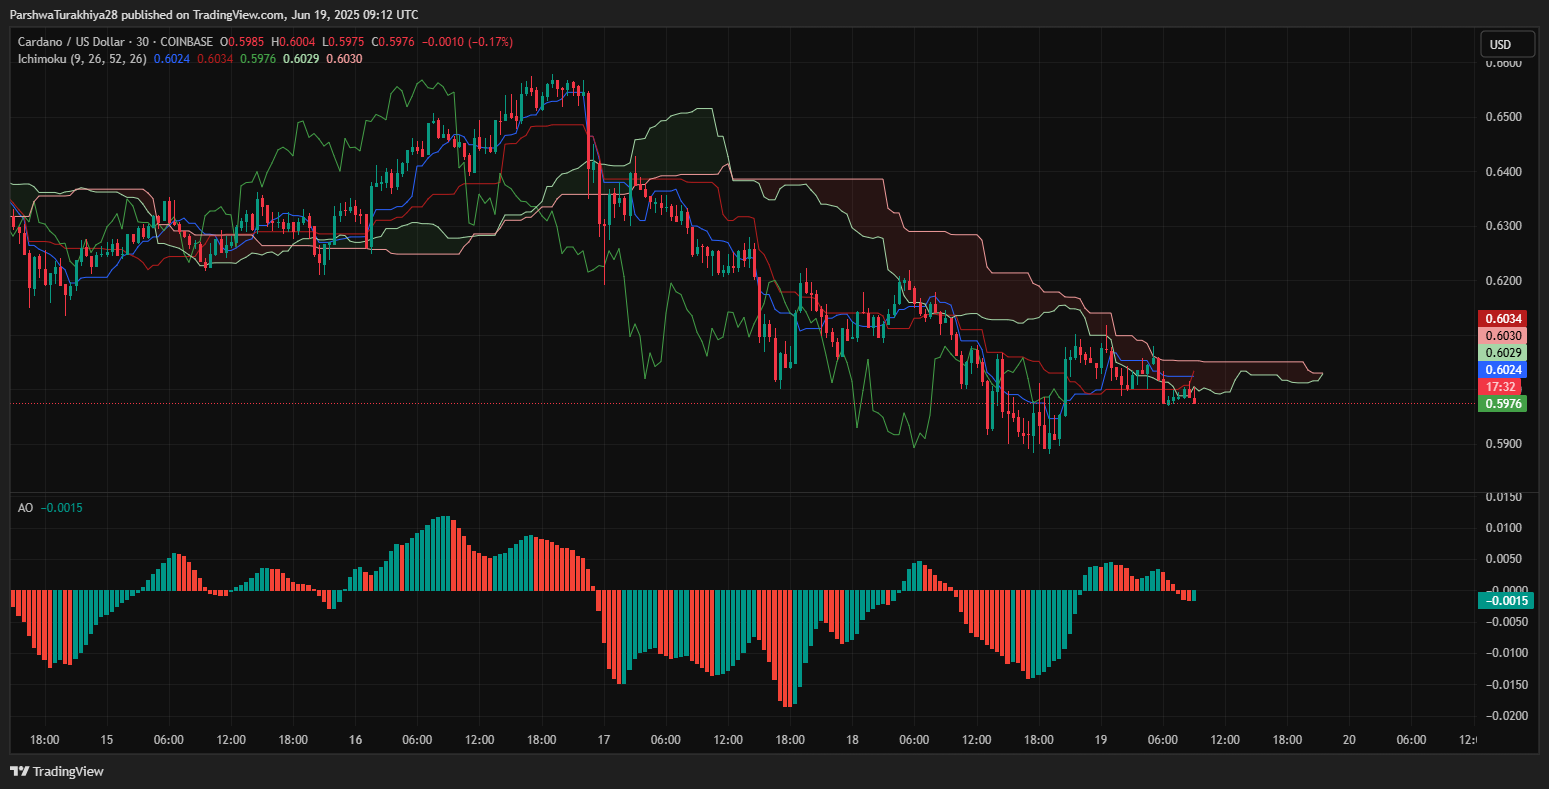Click the 17:32 countdown timer label
Image resolution: width=1549 pixels, height=789 pixels.
[x=1502, y=387]
